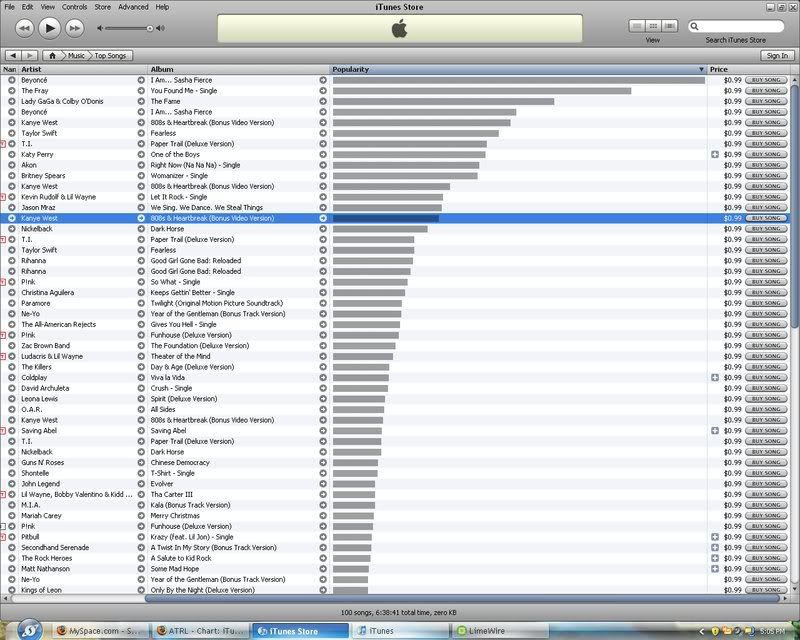Go back with the store back arrow
The height and width of the screenshot is (640, 800).
(13, 56)
